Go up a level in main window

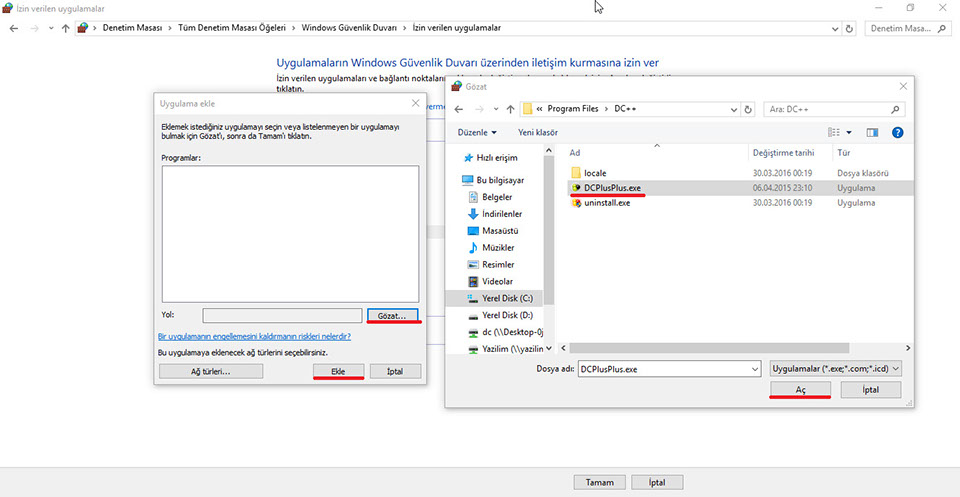[66, 28]
